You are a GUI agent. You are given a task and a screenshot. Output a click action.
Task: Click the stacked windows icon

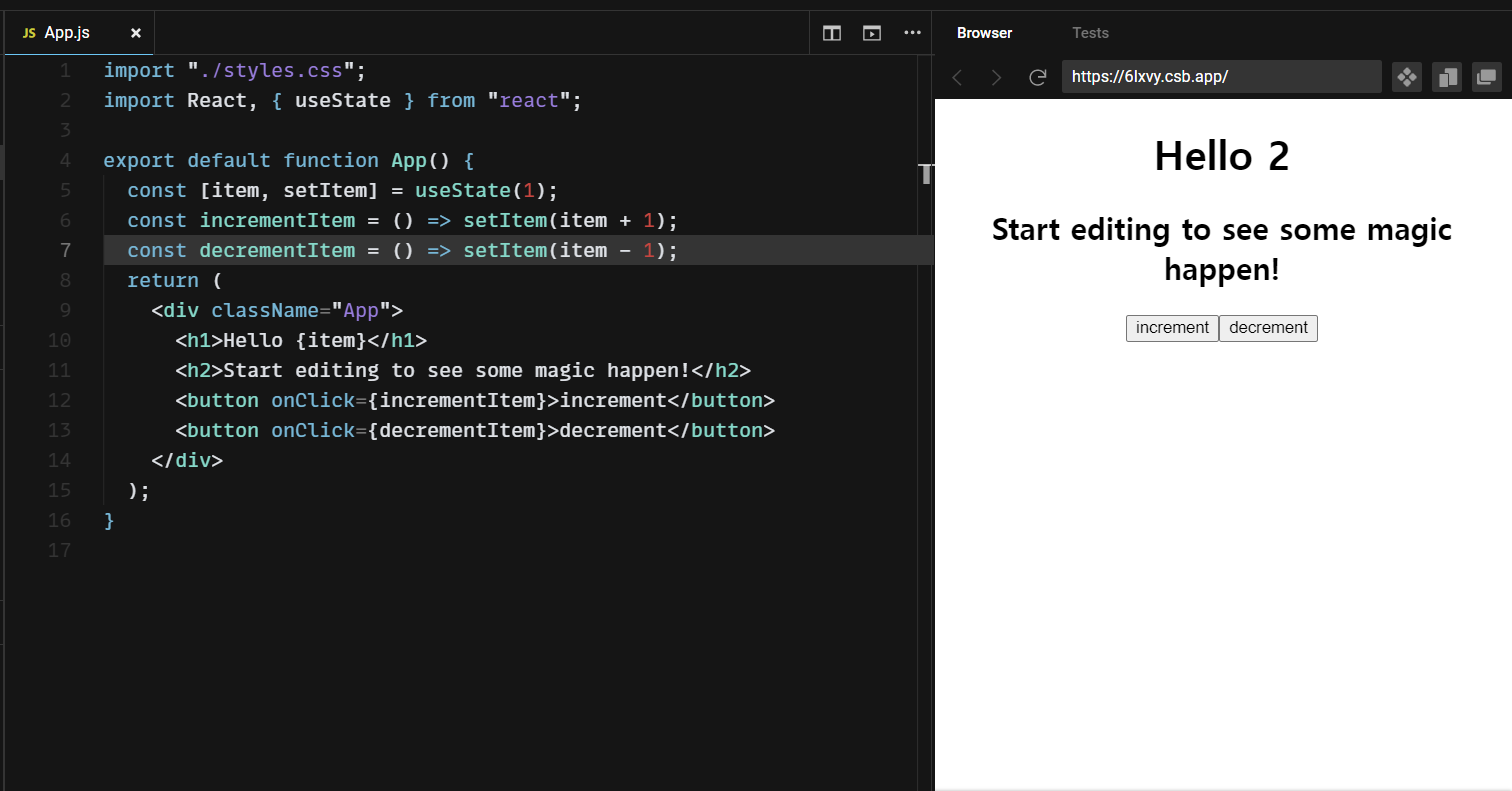[1487, 77]
